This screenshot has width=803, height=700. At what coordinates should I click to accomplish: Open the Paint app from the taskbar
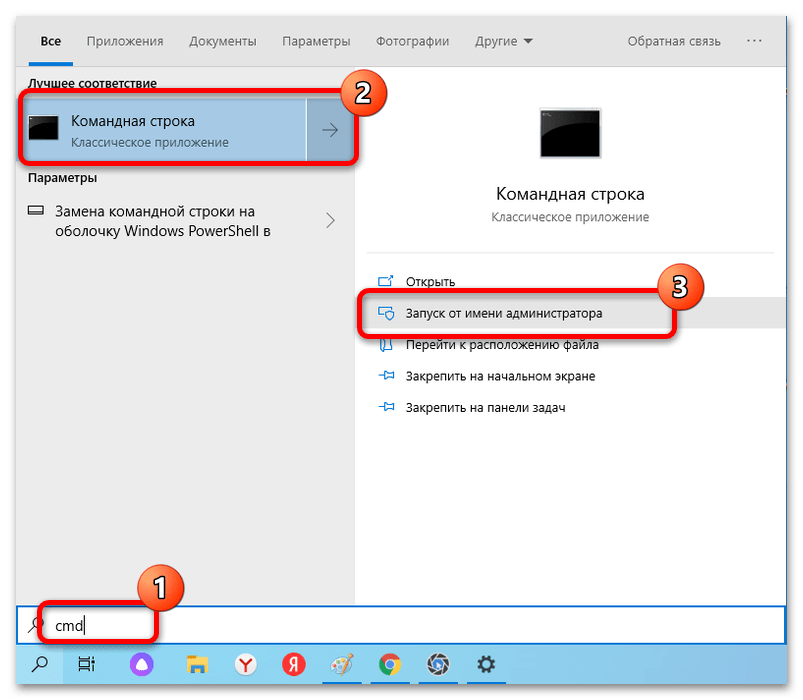coord(342,665)
